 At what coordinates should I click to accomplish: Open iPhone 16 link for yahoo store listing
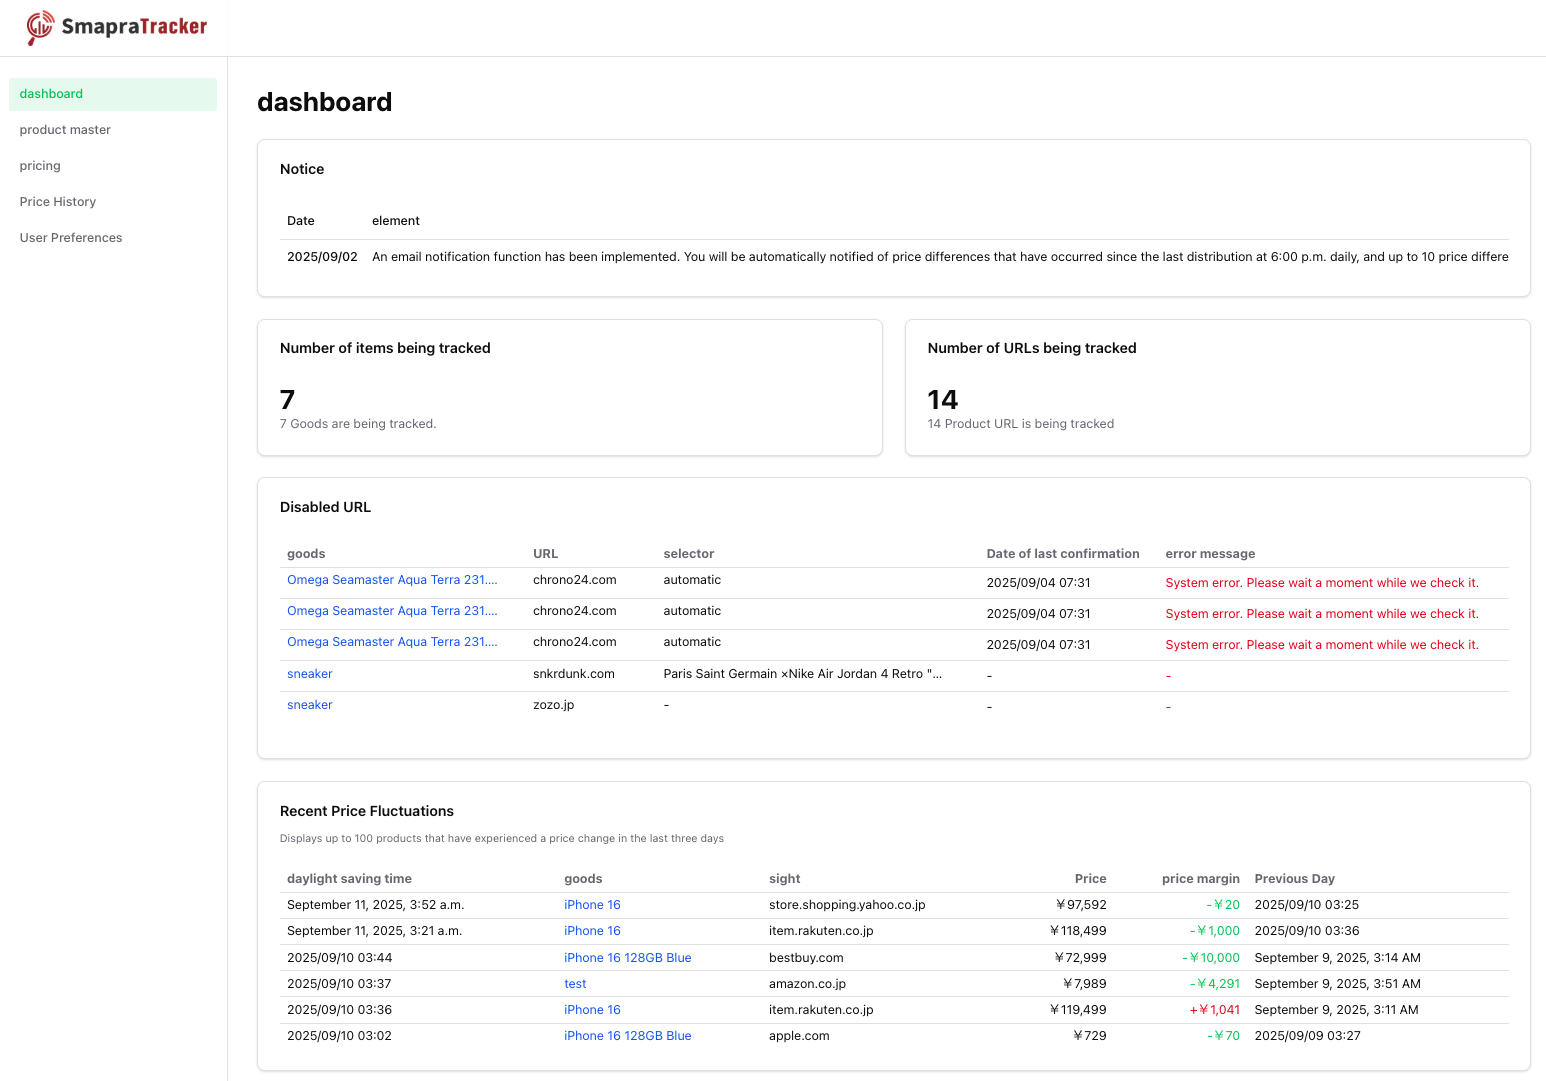(x=592, y=904)
